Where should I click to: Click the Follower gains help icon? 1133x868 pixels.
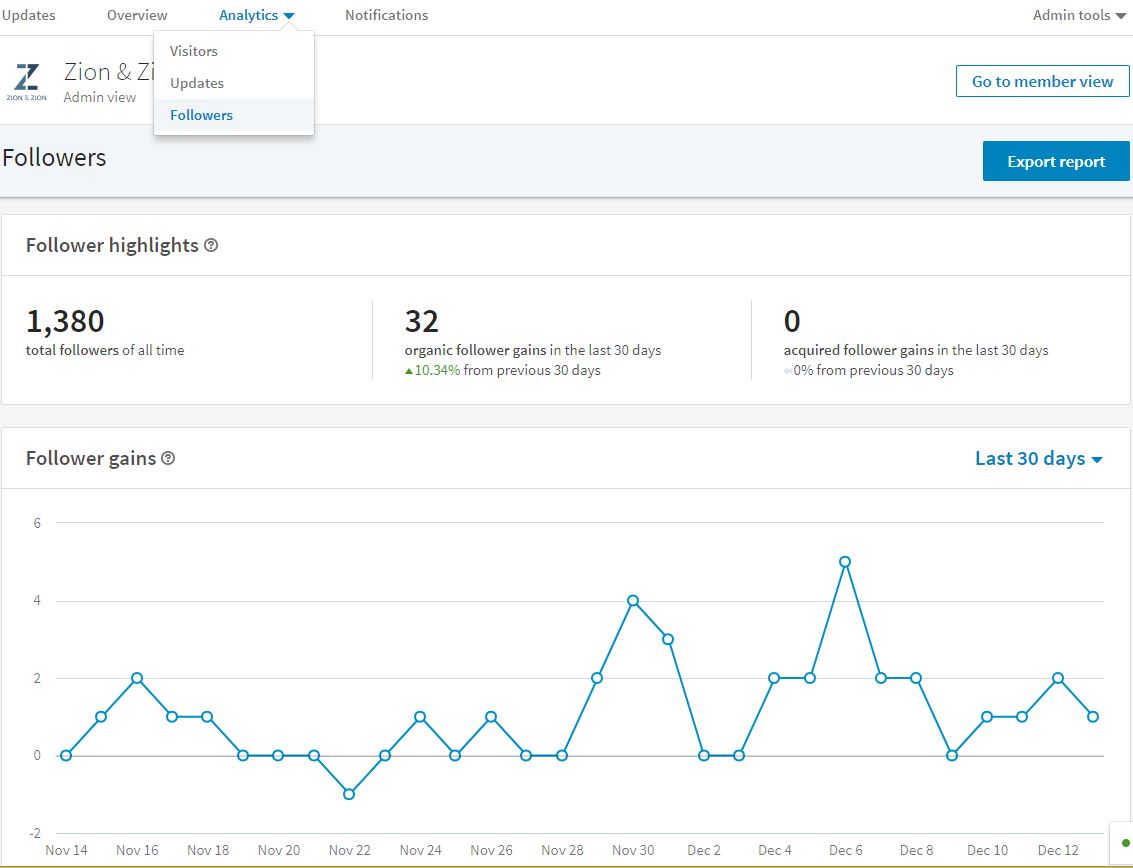pos(167,457)
